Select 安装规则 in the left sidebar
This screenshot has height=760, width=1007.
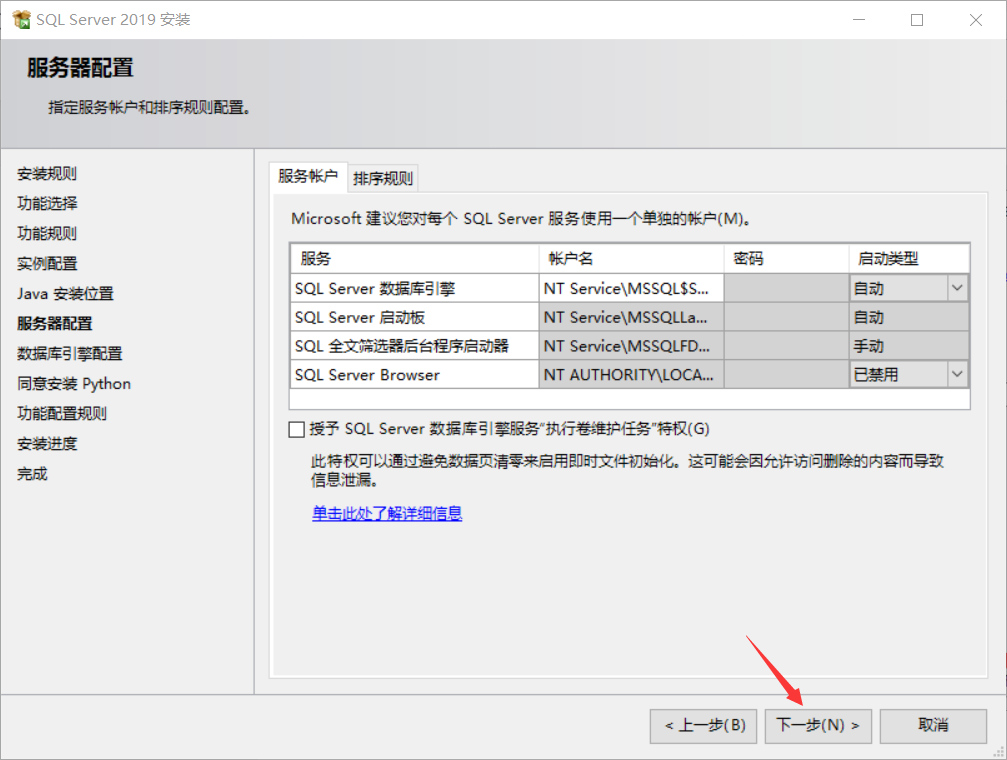48,173
